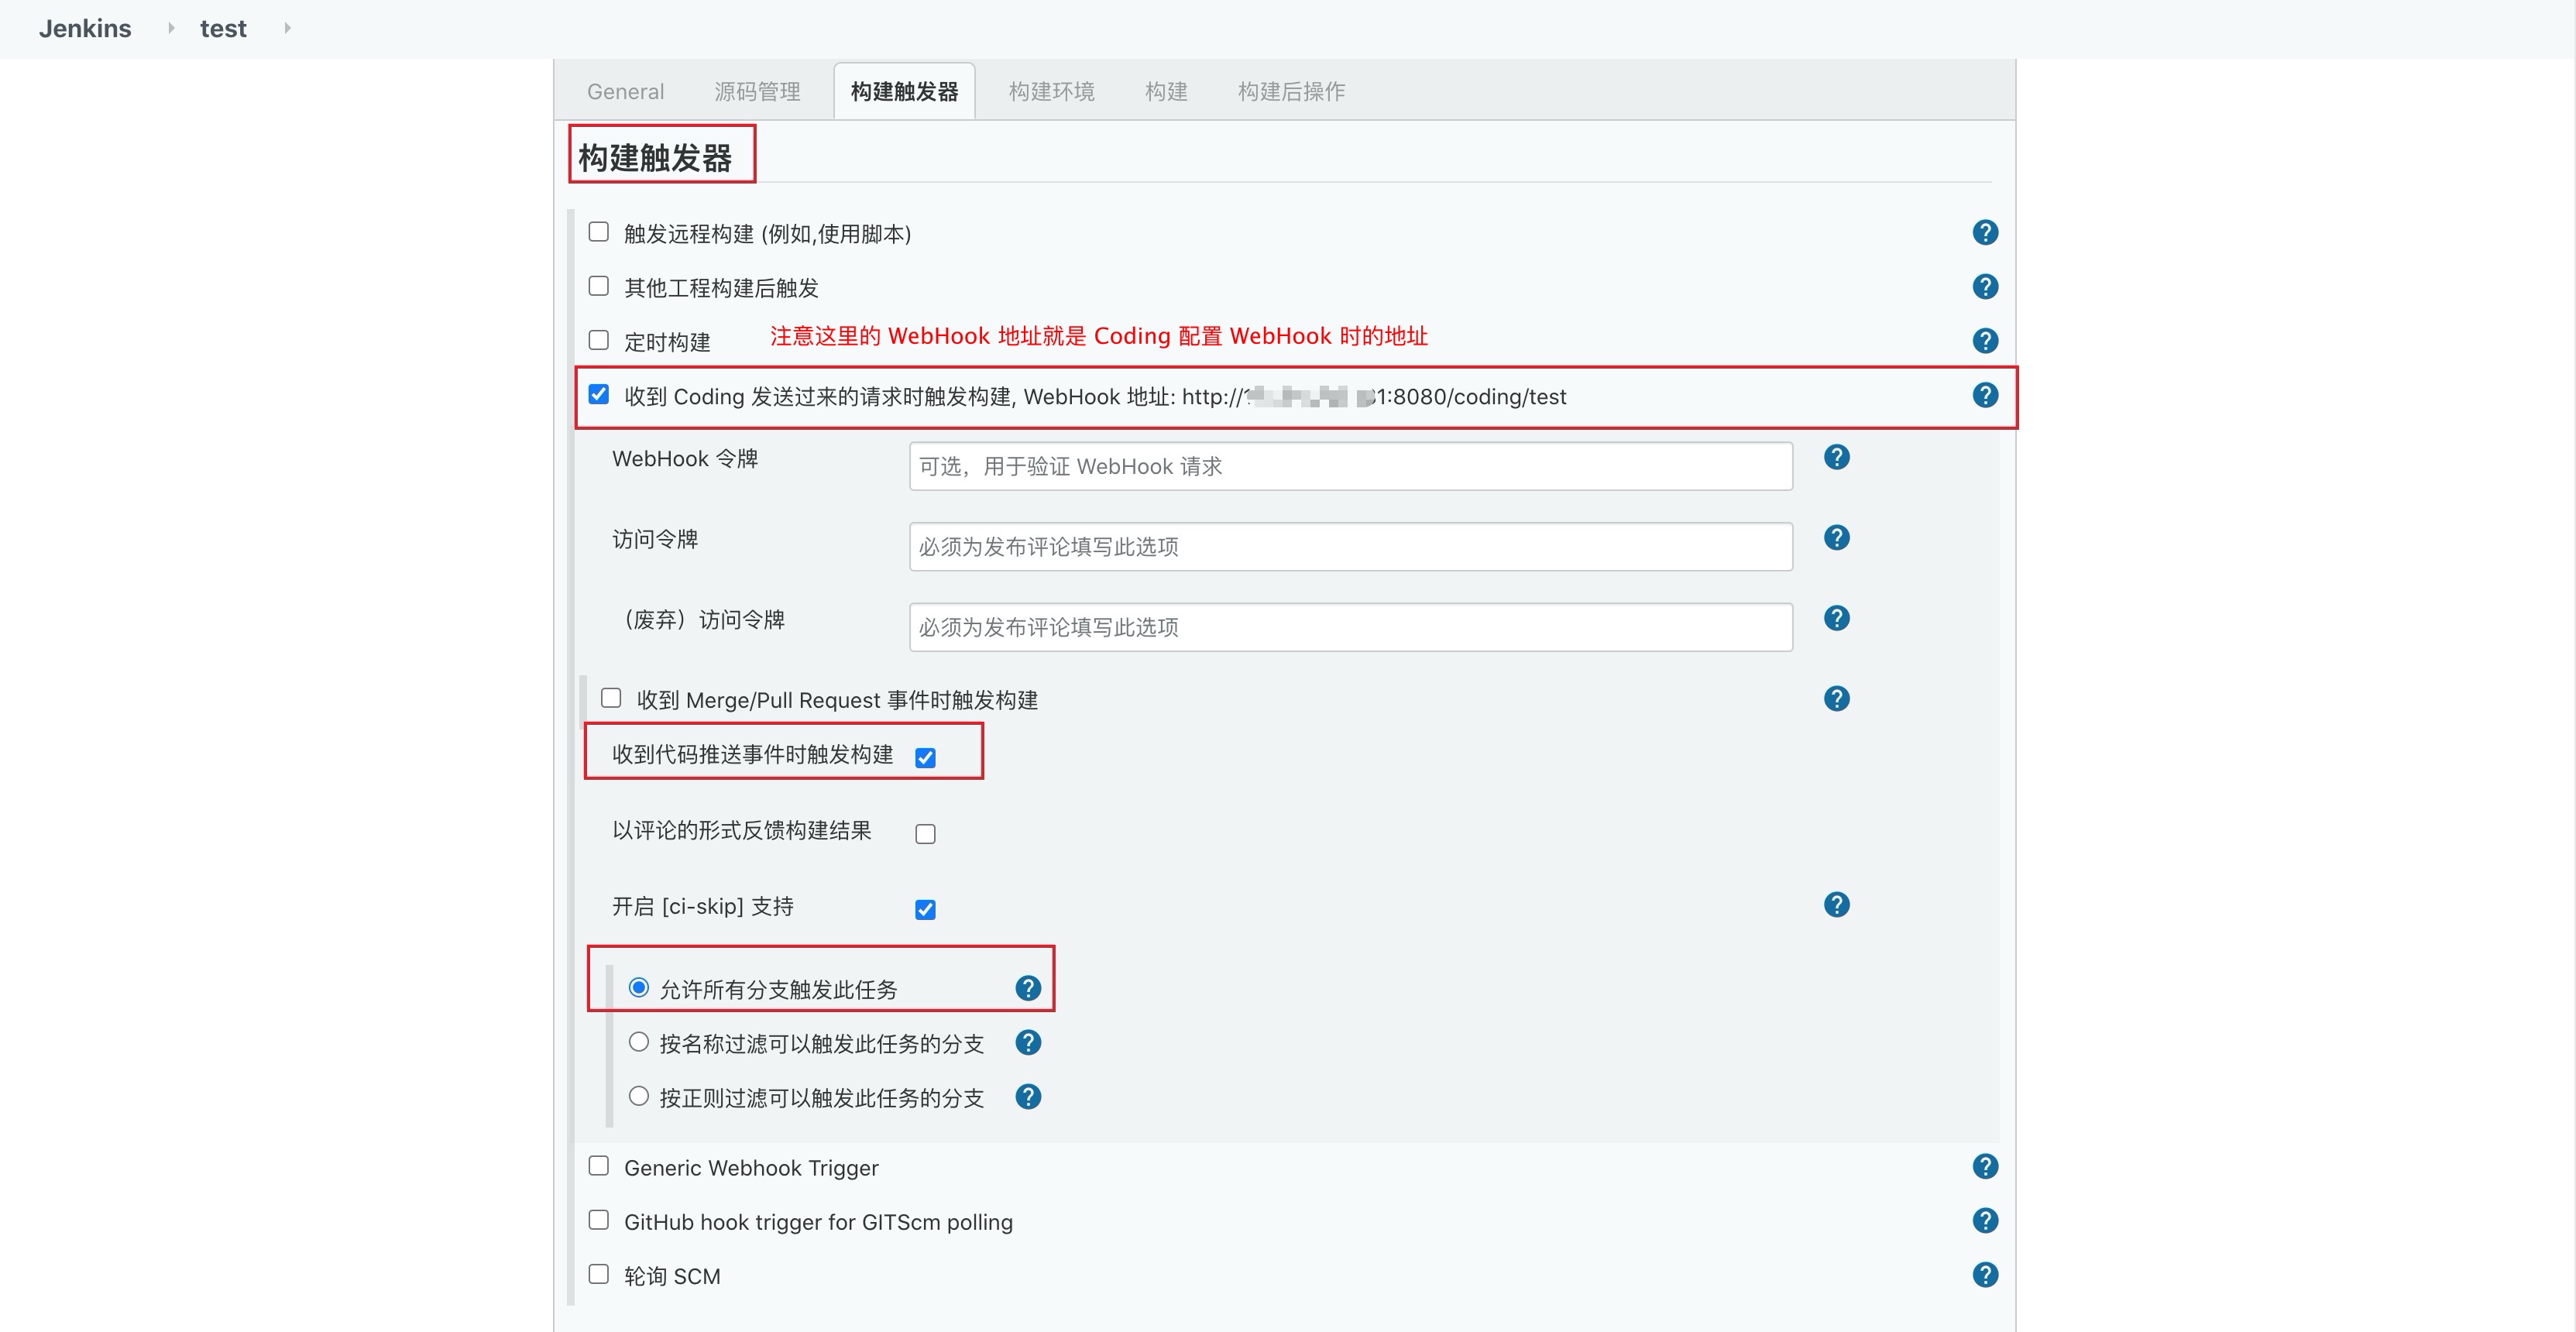Open help for 轮询 SCM option
Image resolution: width=2576 pixels, height=1332 pixels.
pos(1984,1275)
